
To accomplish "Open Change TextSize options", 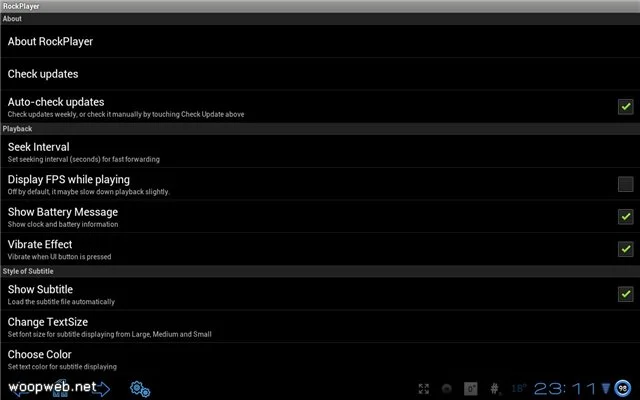I will pyautogui.click(x=320, y=327).
